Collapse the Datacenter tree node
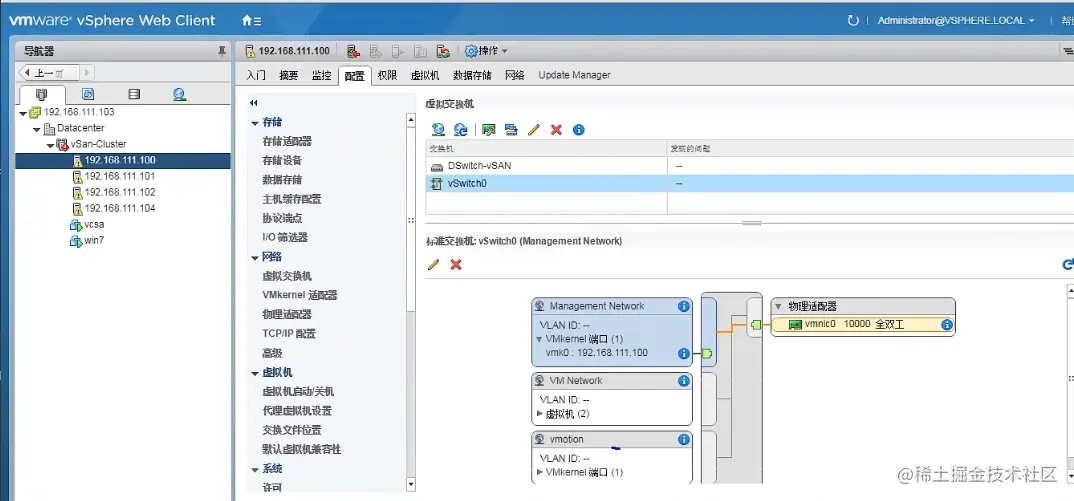 coord(37,129)
